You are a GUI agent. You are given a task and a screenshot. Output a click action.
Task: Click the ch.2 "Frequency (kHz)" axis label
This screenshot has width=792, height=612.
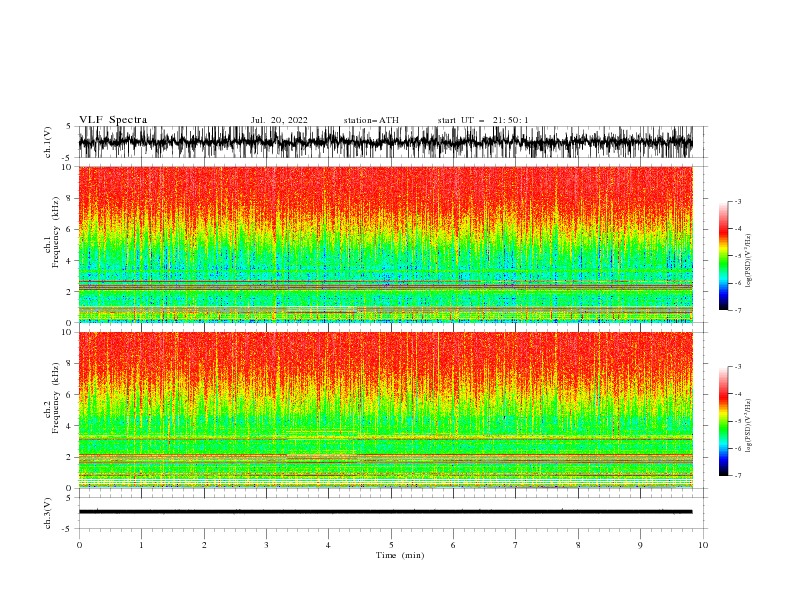(x=56, y=397)
